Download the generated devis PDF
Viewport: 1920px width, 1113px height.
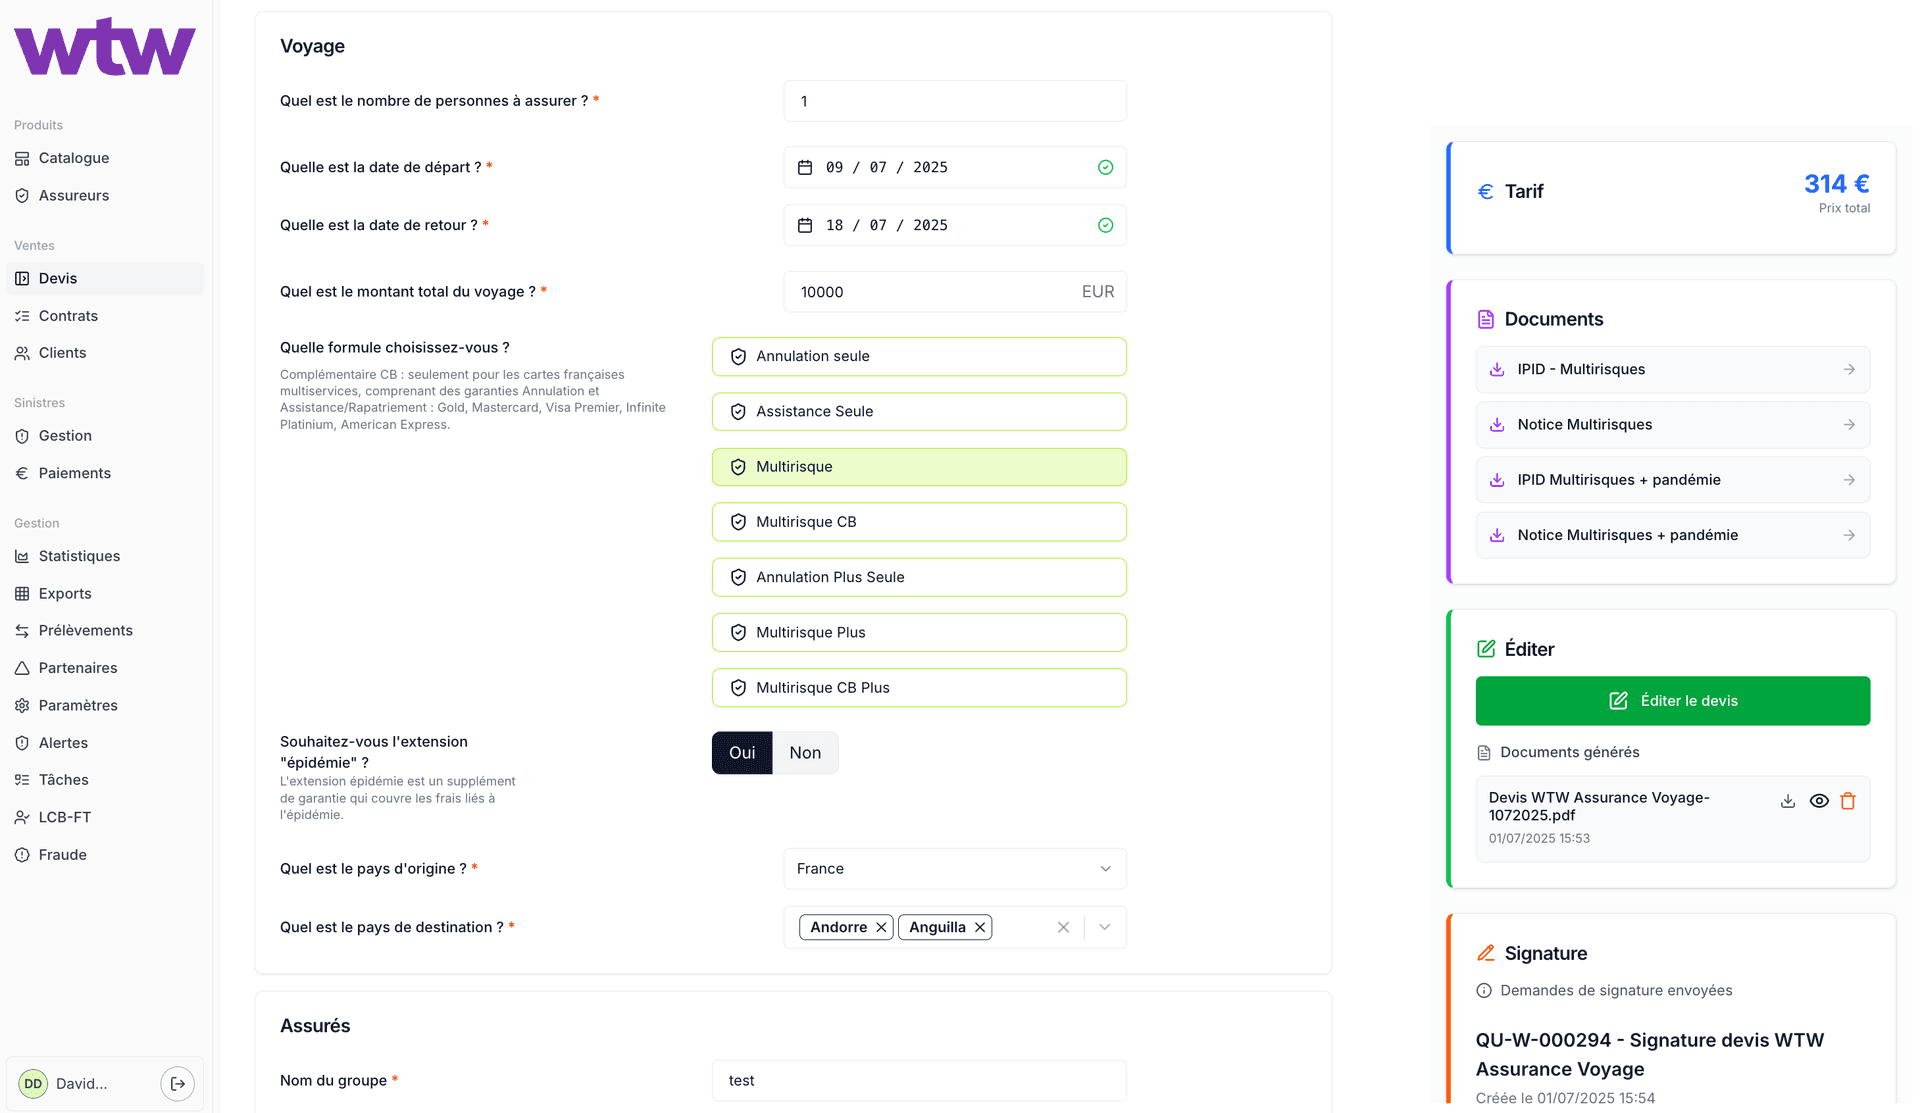coord(1787,801)
